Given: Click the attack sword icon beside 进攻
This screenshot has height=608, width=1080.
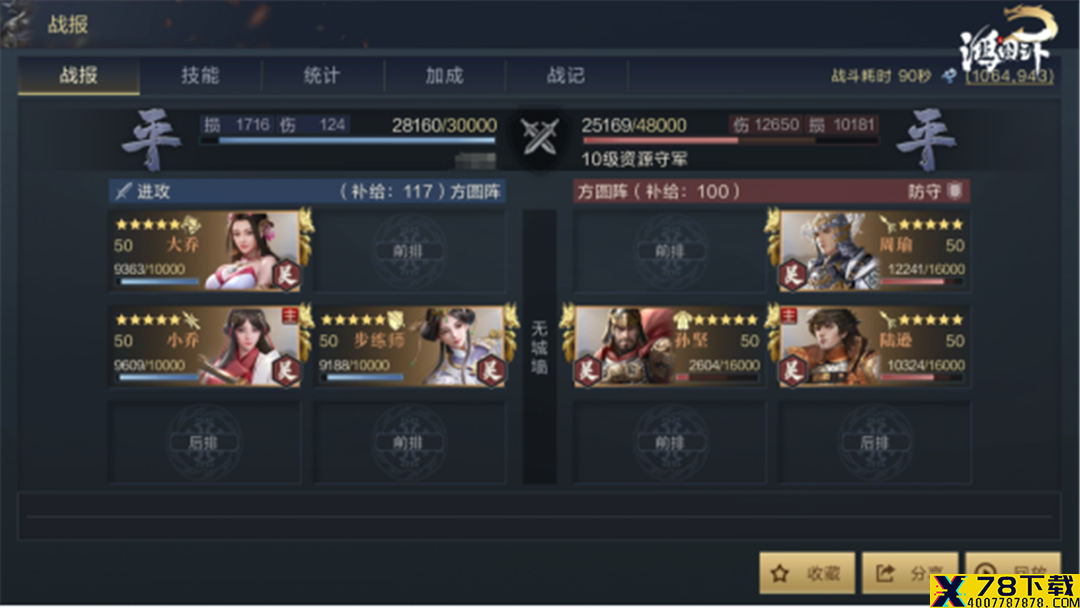Looking at the screenshot, I should point(124,191).
